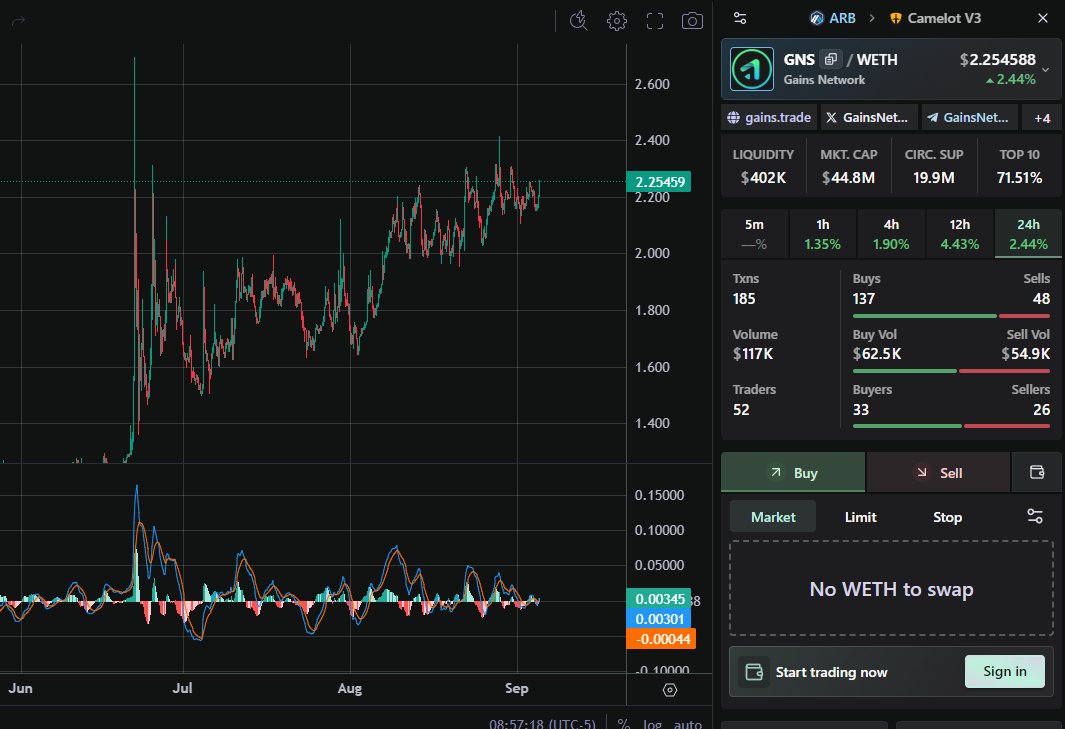Image resolution: width=1065 pixels, height=729 pixels.
Task: Copy GNS token address icon
Action: click(831, 60)
